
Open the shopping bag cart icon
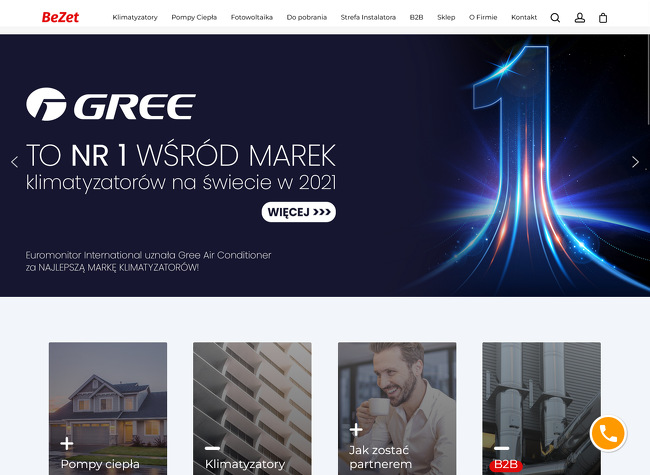pyautogui.click(x=603, y=18)
